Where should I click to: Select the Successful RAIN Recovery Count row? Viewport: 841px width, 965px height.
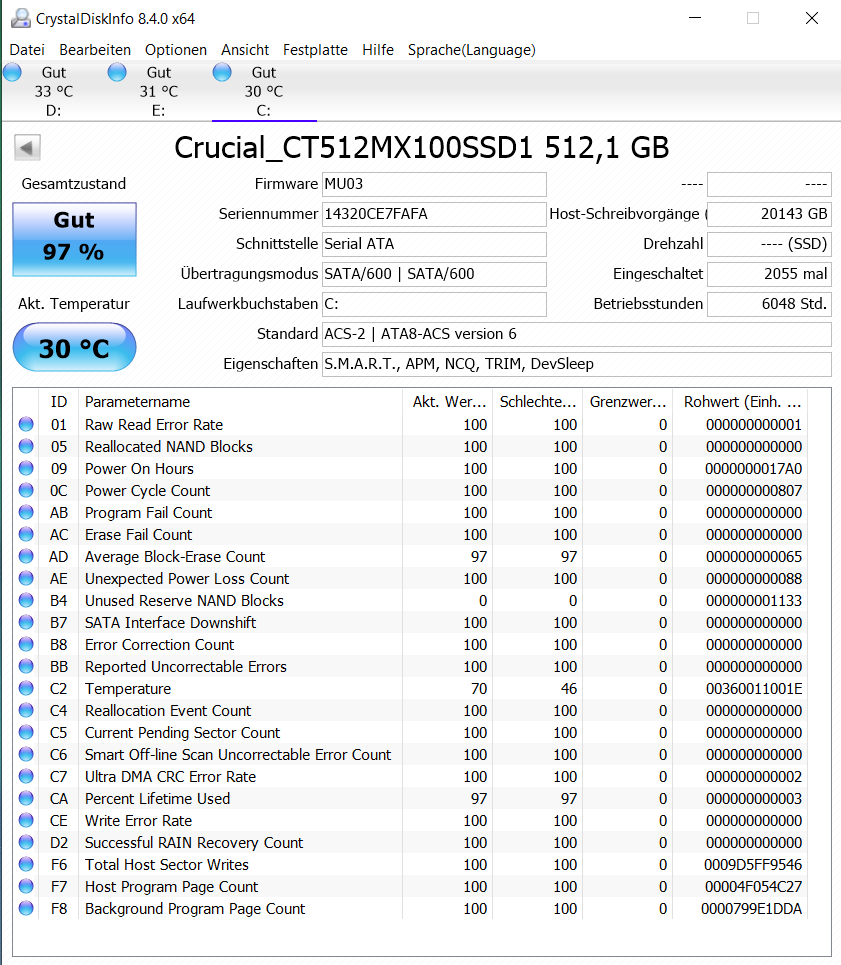pos(410,843)
